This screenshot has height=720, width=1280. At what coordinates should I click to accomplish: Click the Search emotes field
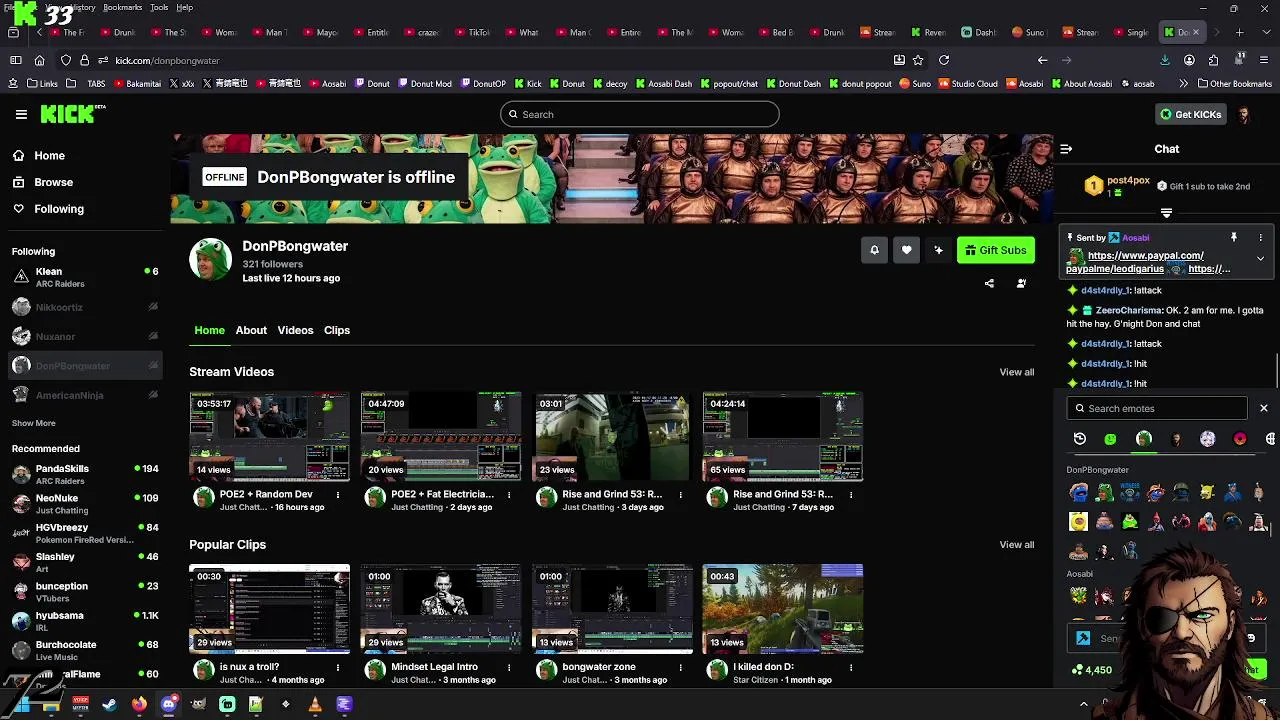pos(1157,408)
